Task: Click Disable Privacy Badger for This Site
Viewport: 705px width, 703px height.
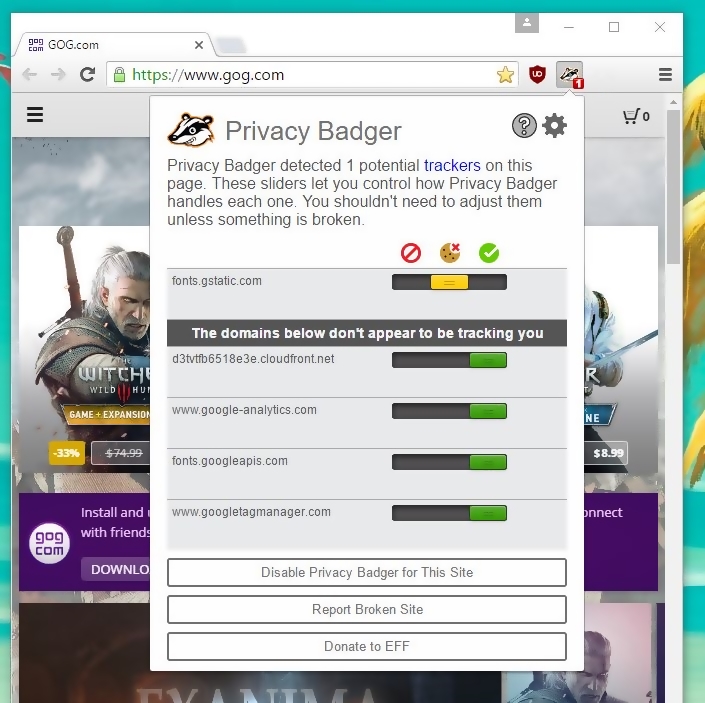Action: tap(366, 572)
